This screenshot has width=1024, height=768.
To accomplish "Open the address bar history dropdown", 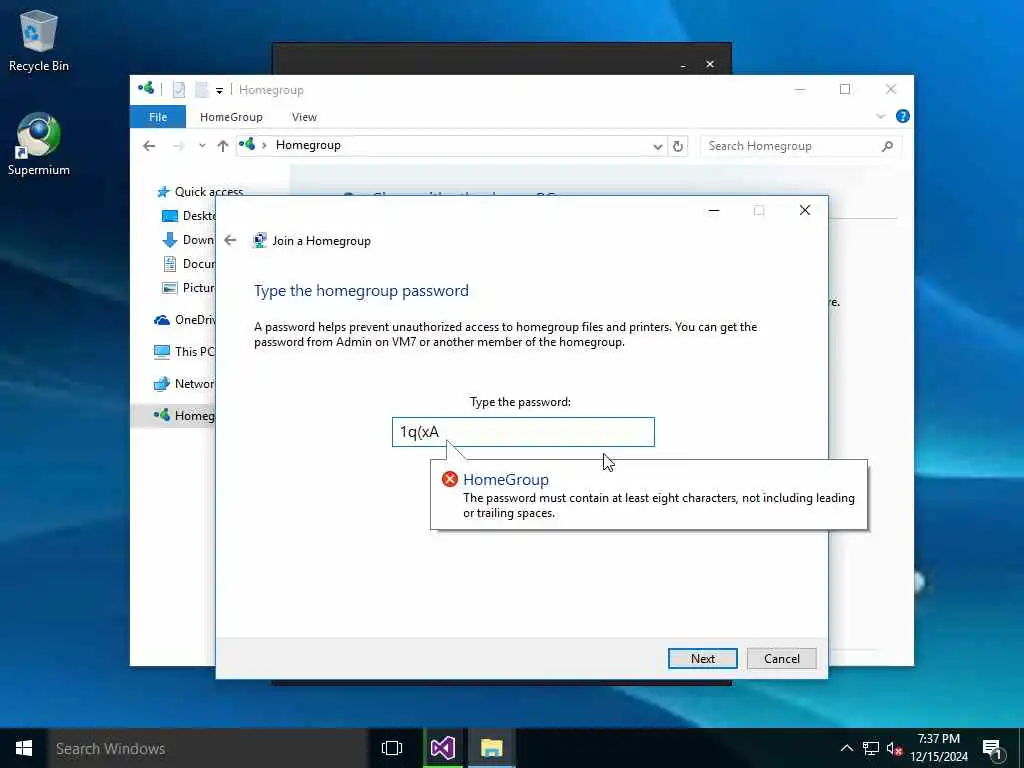I will pyautogui.click(x=658, y=146).
